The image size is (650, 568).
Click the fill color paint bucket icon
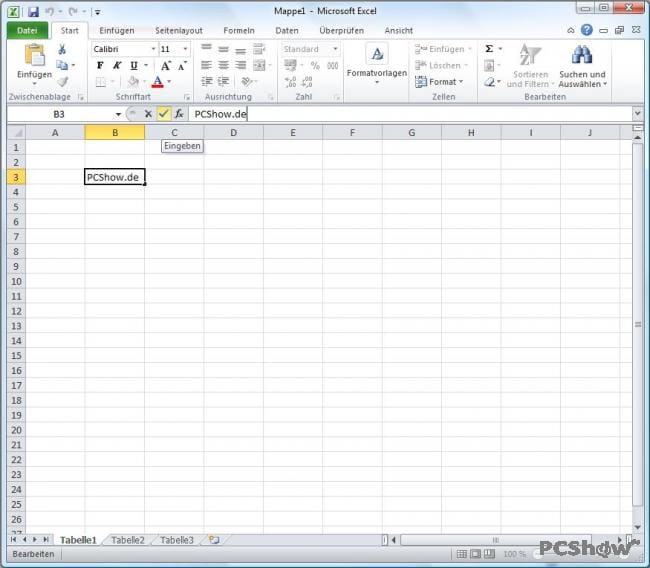[x=133, y=82]
